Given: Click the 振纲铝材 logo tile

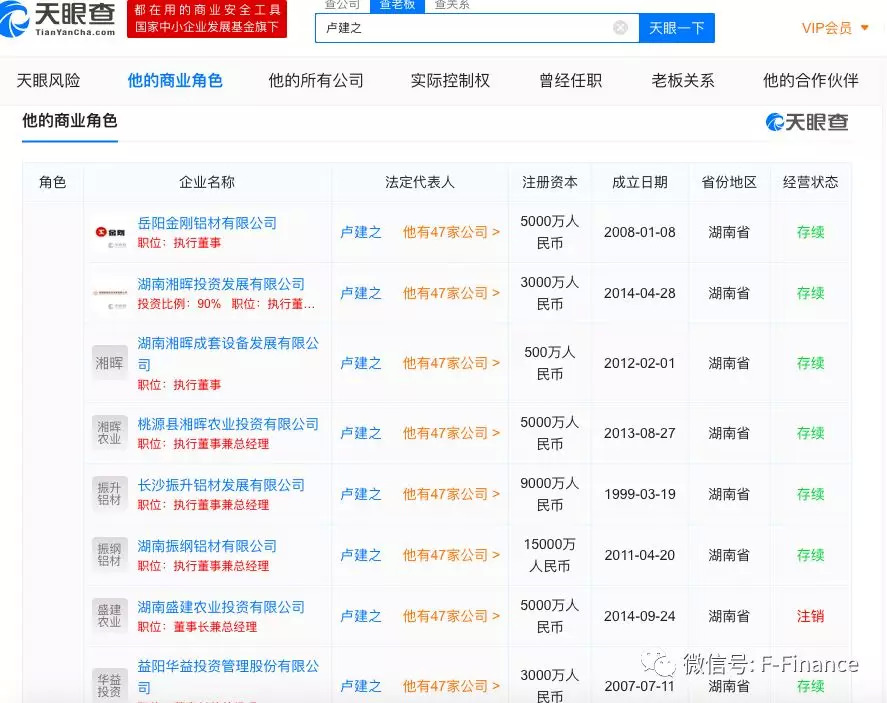Looking at the screenshot, I should (110, 555).
